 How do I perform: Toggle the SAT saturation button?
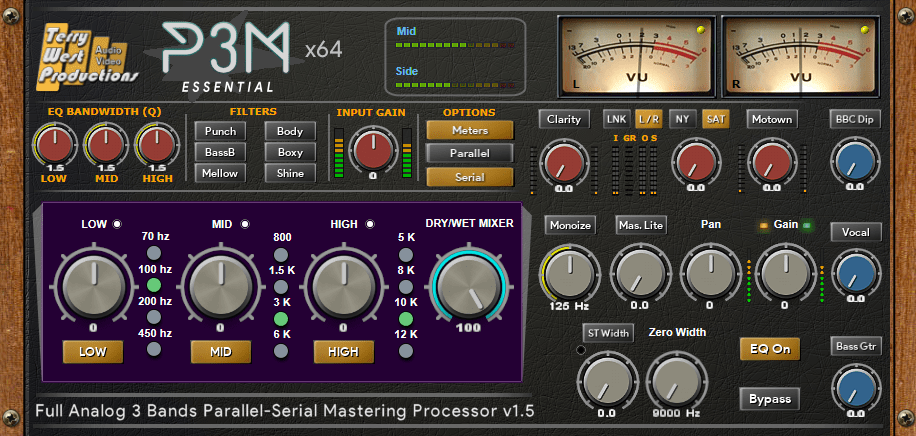point(716,119)
